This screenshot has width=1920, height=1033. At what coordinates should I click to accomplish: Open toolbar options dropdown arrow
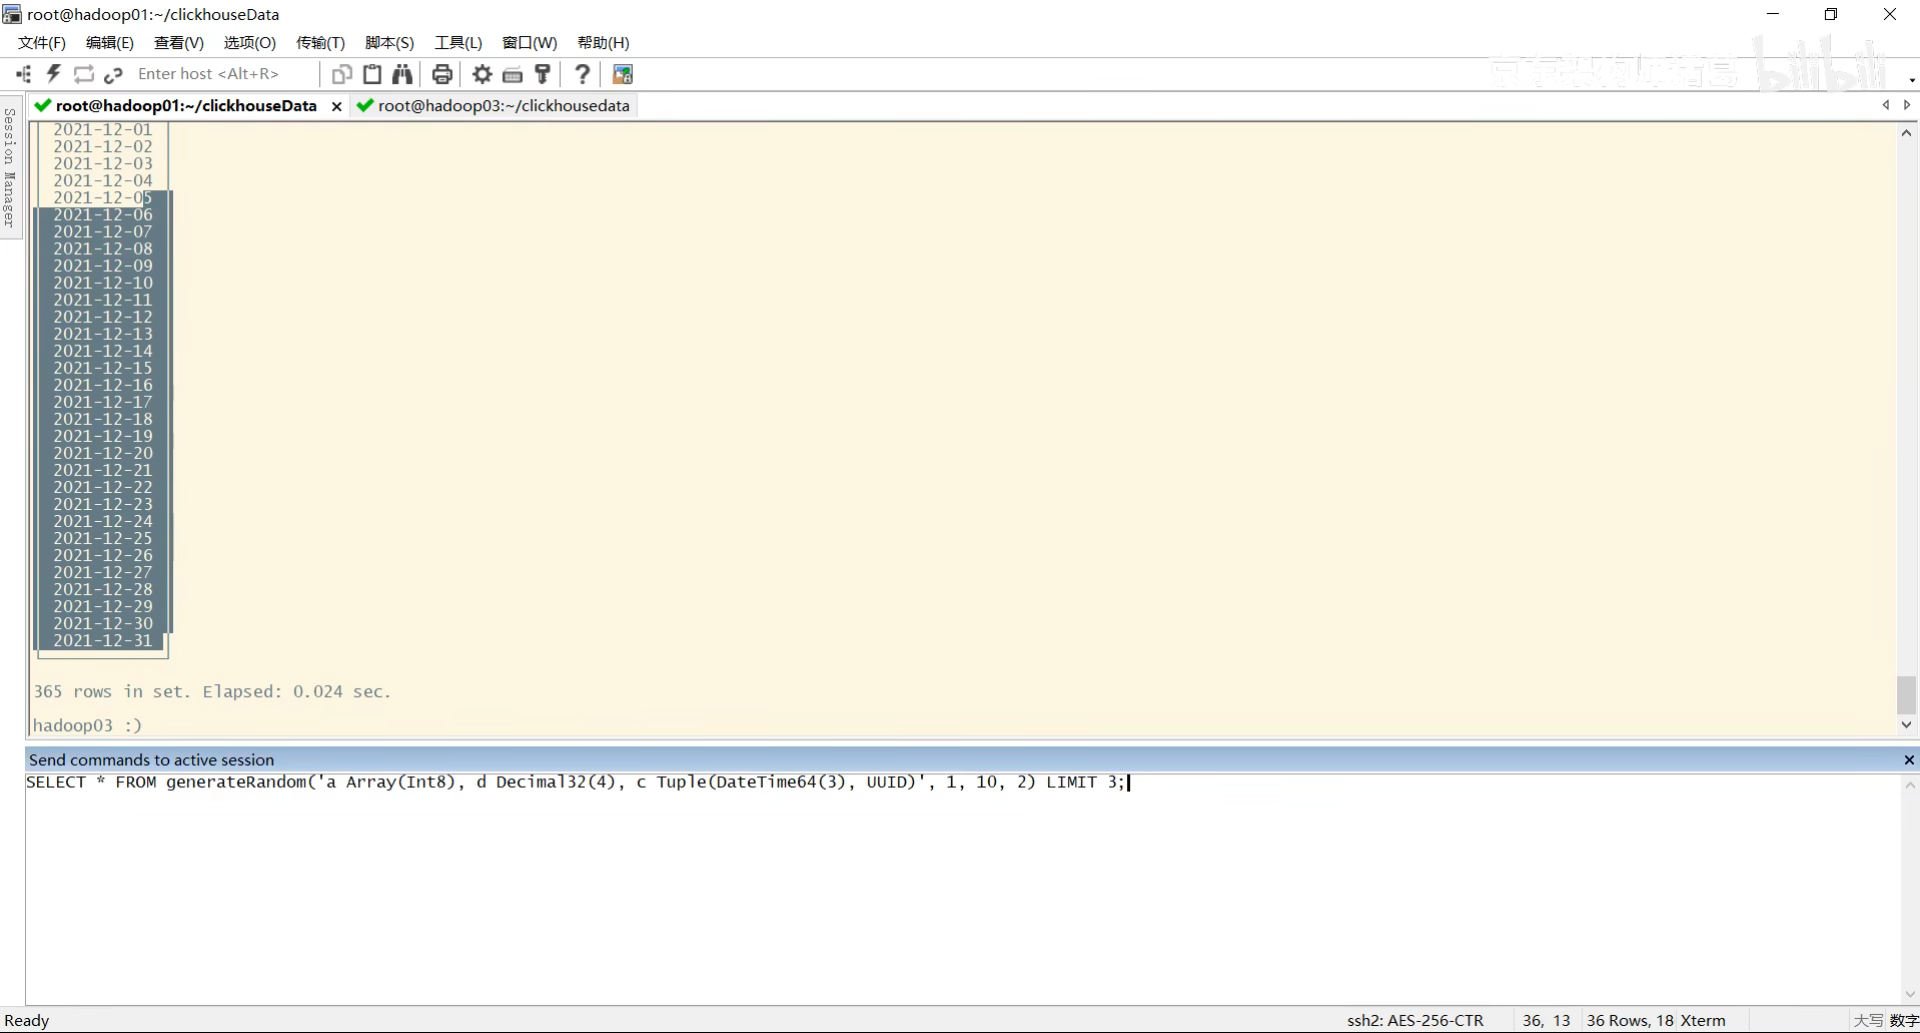point(1912,80)
